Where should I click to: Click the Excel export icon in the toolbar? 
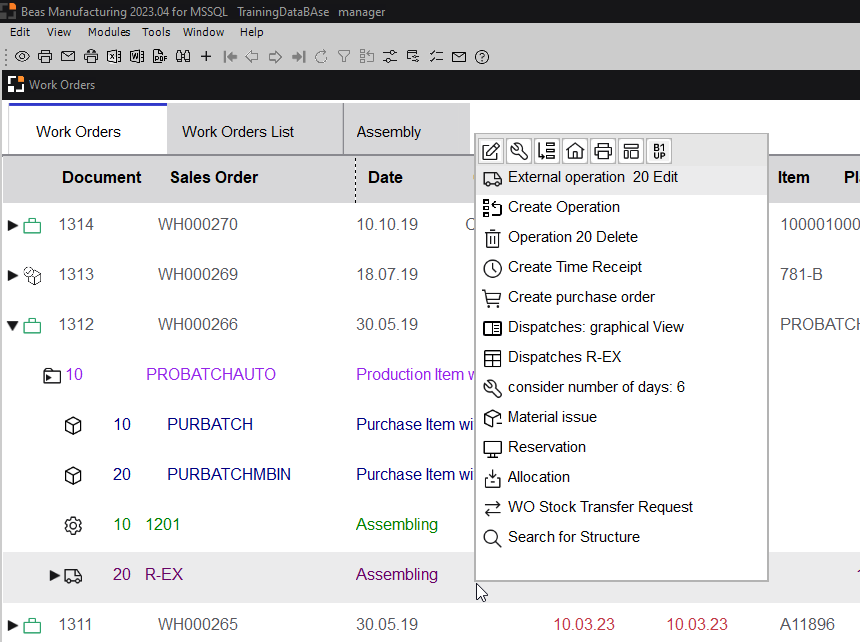113,57
